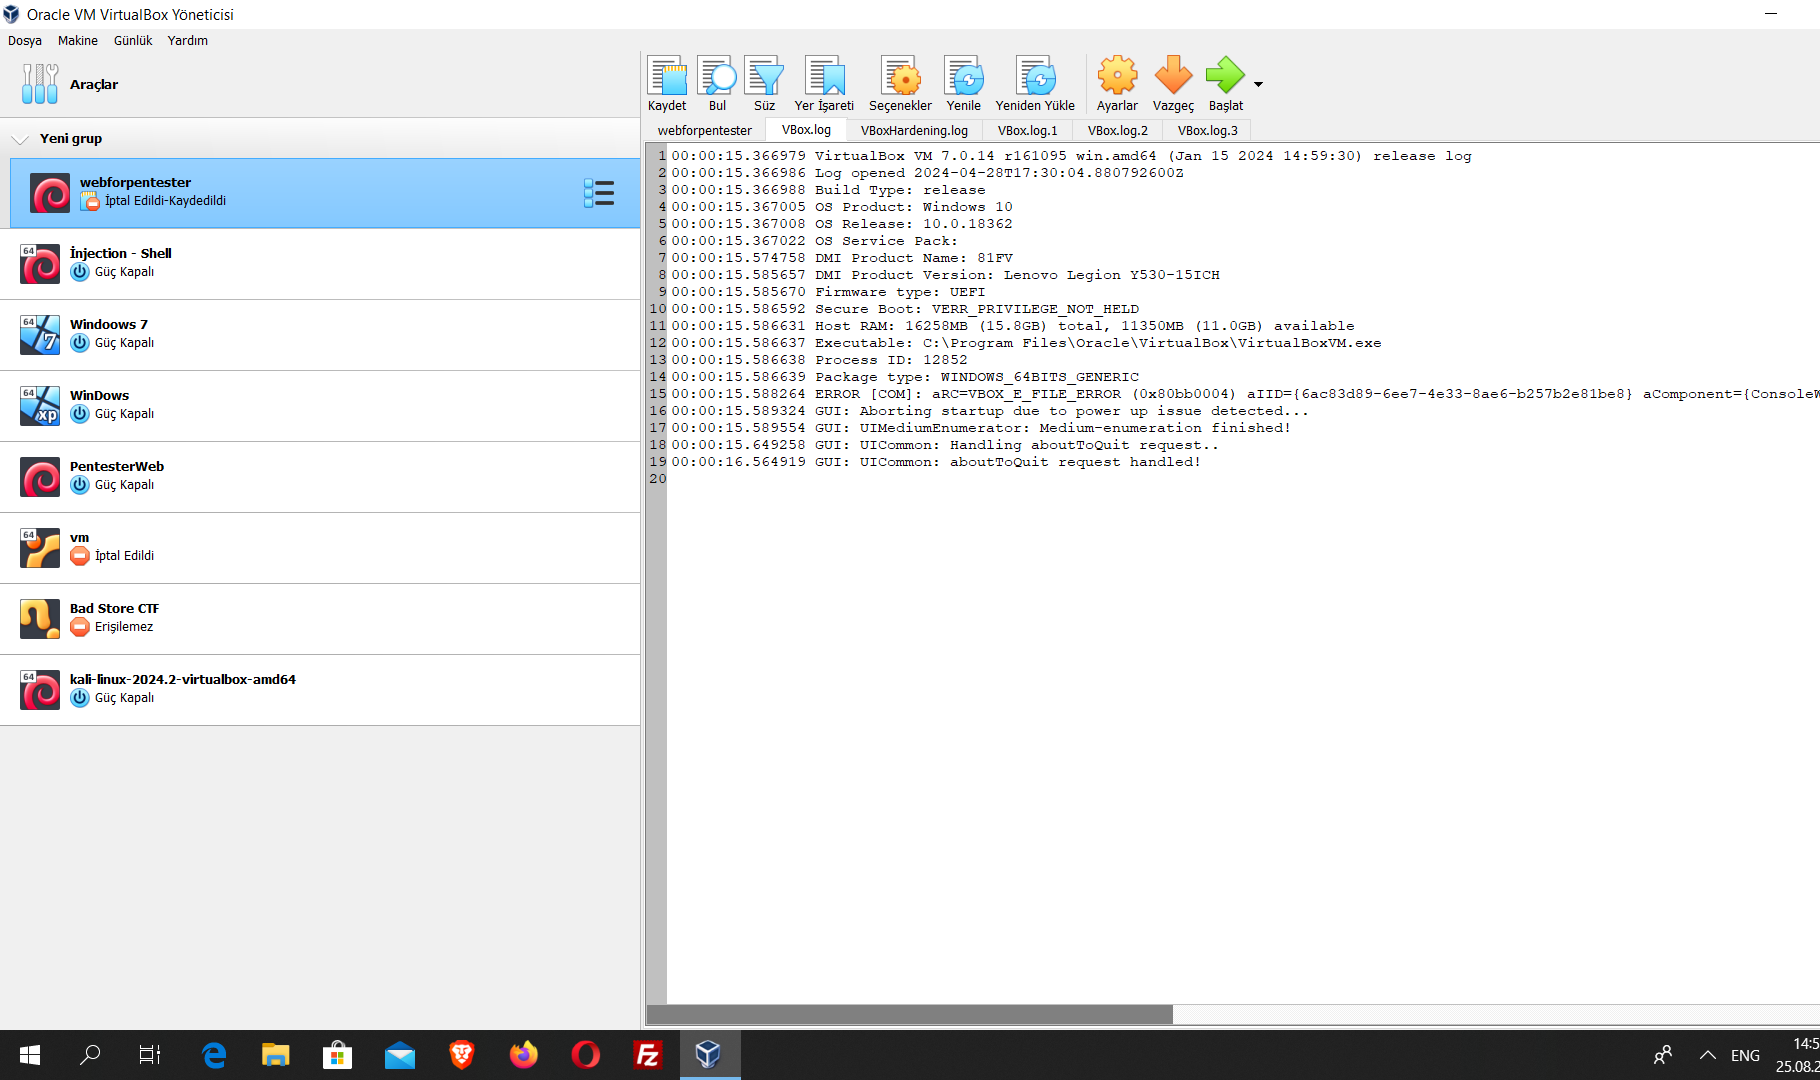Image resolution: width=1820 pixels, height=1080 pixels.
Task: Open FileZilla from the taskbar
Action: click(x=648, y=1055)
